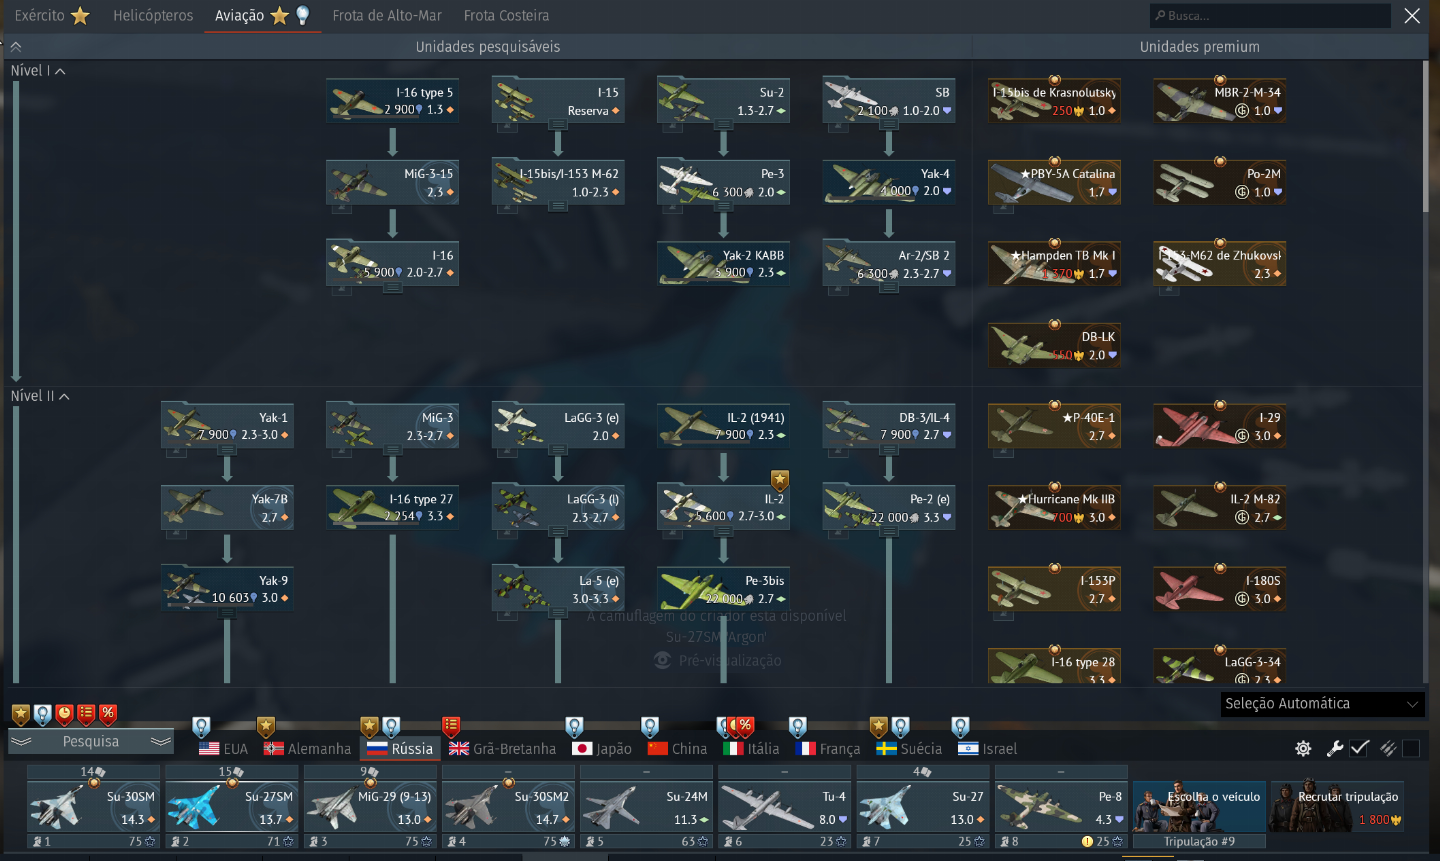This screenshot has height=861, width=1440.
Task: Select premium PBY-5A Catalina aircraft
Action: pos(1054,183)
